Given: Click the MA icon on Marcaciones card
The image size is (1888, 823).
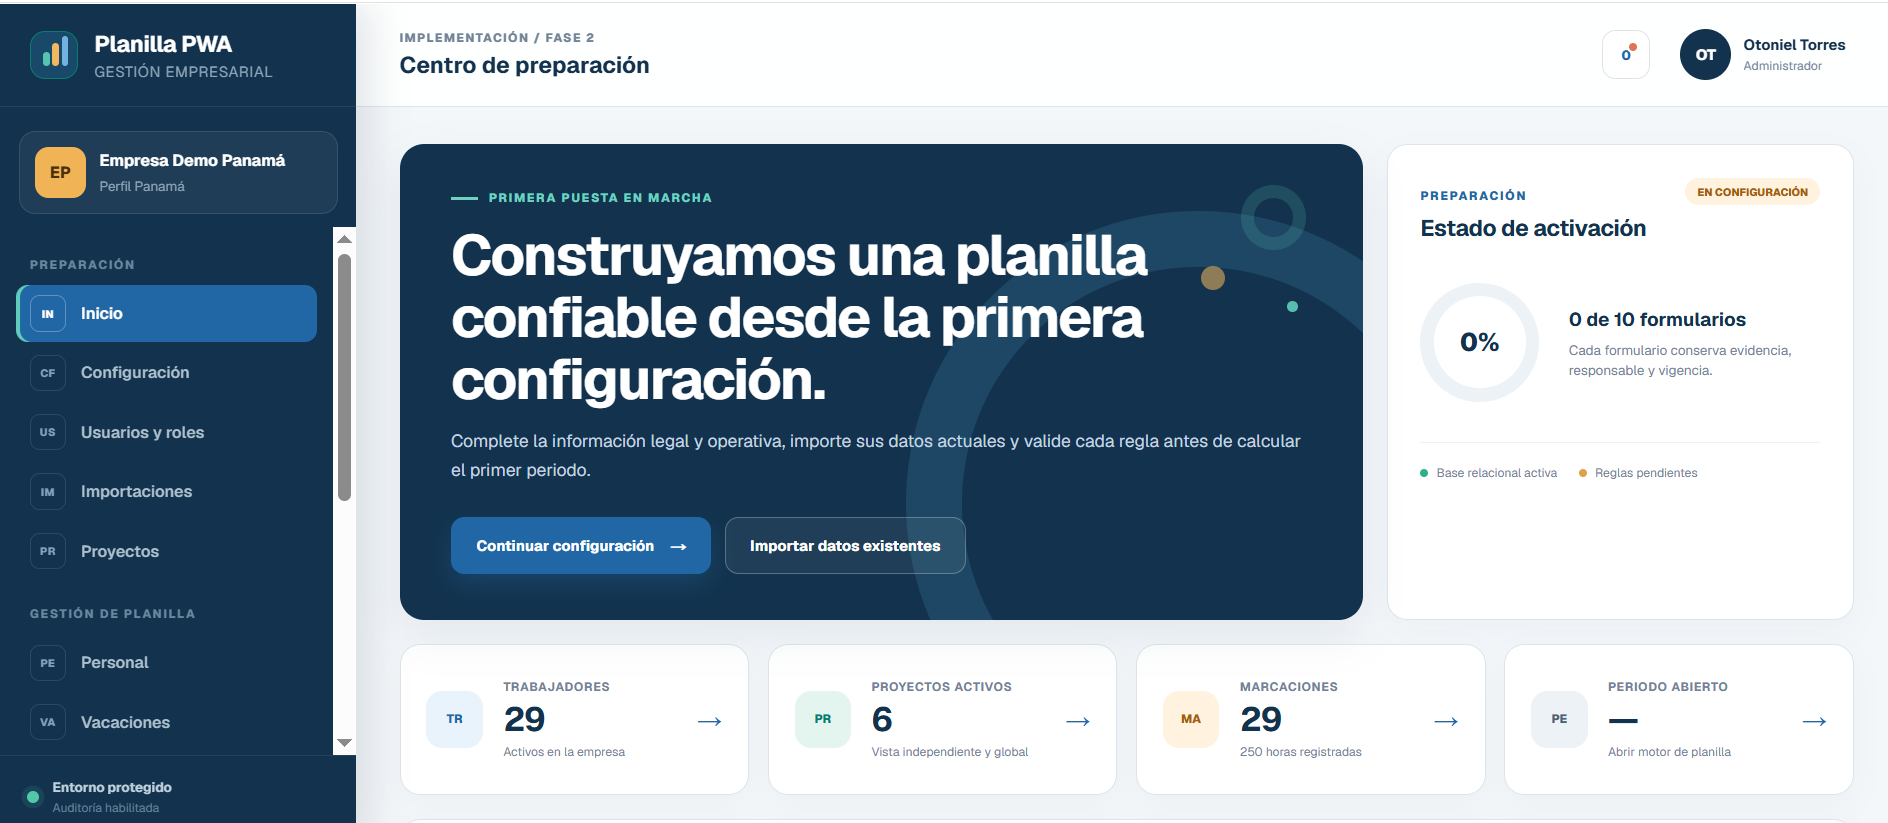Looking at the screenshot, I should (1191, 719).
